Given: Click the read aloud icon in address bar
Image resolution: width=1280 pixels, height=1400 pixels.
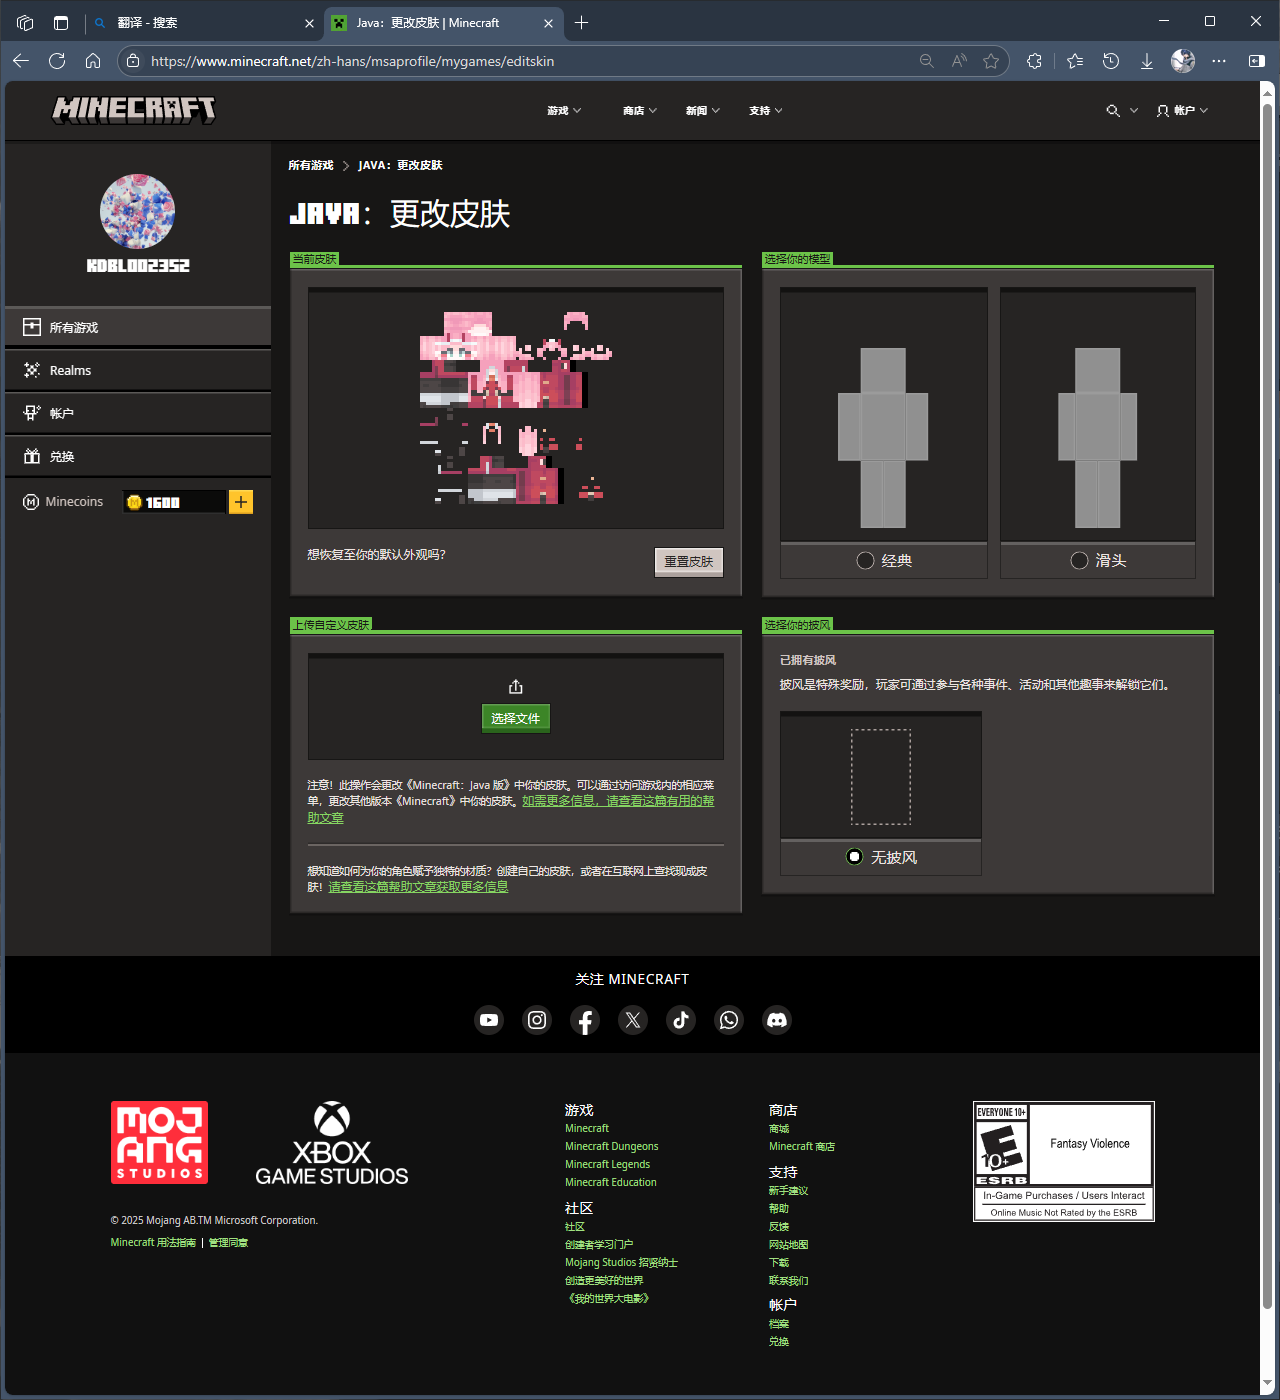Looking at the screenshot, I should [x=959, y=61].
